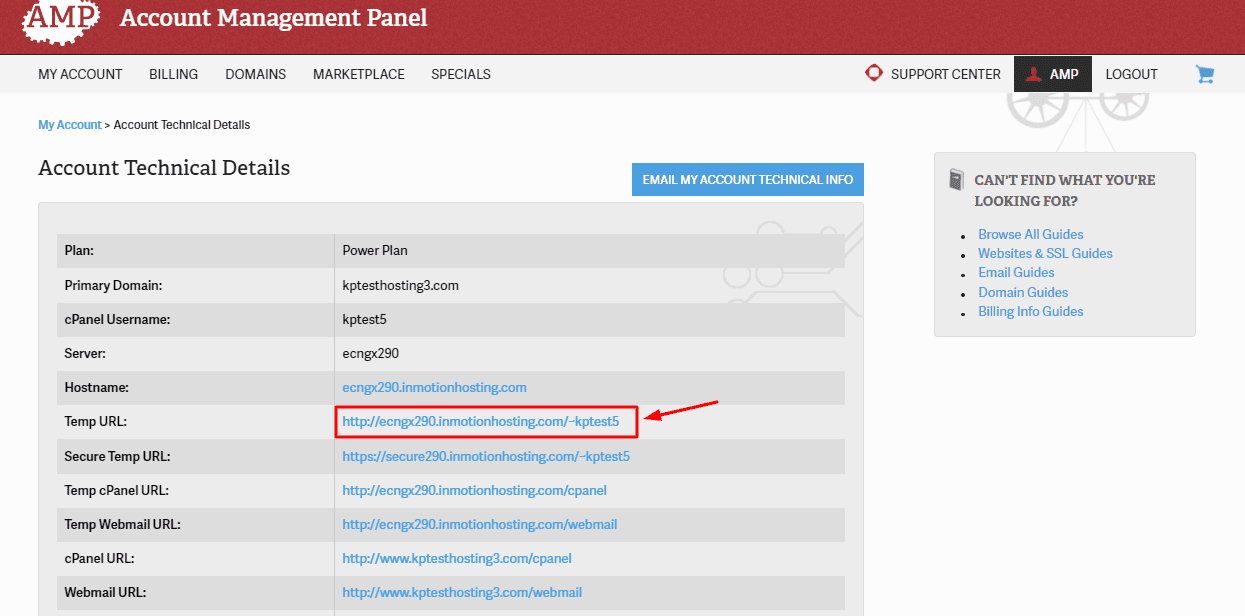This screenshot has height=616, width=1245.
Task: Open Browse All Guides link
Action: [1031, 234]
